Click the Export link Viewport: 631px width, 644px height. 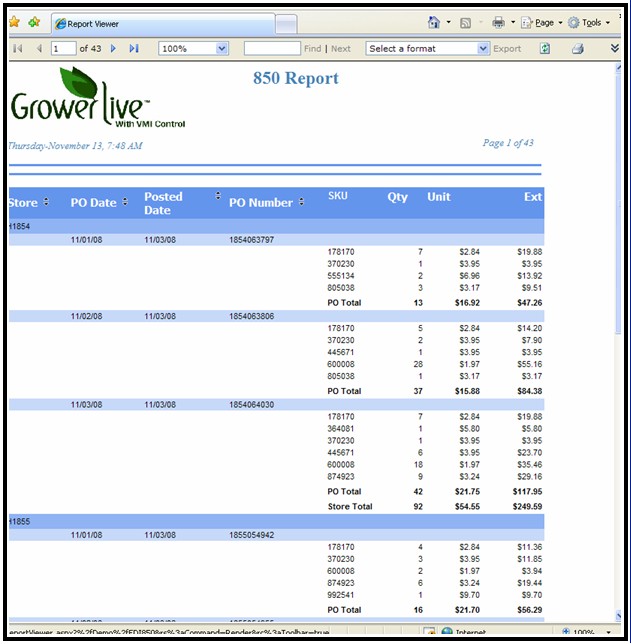click(507, 48)
